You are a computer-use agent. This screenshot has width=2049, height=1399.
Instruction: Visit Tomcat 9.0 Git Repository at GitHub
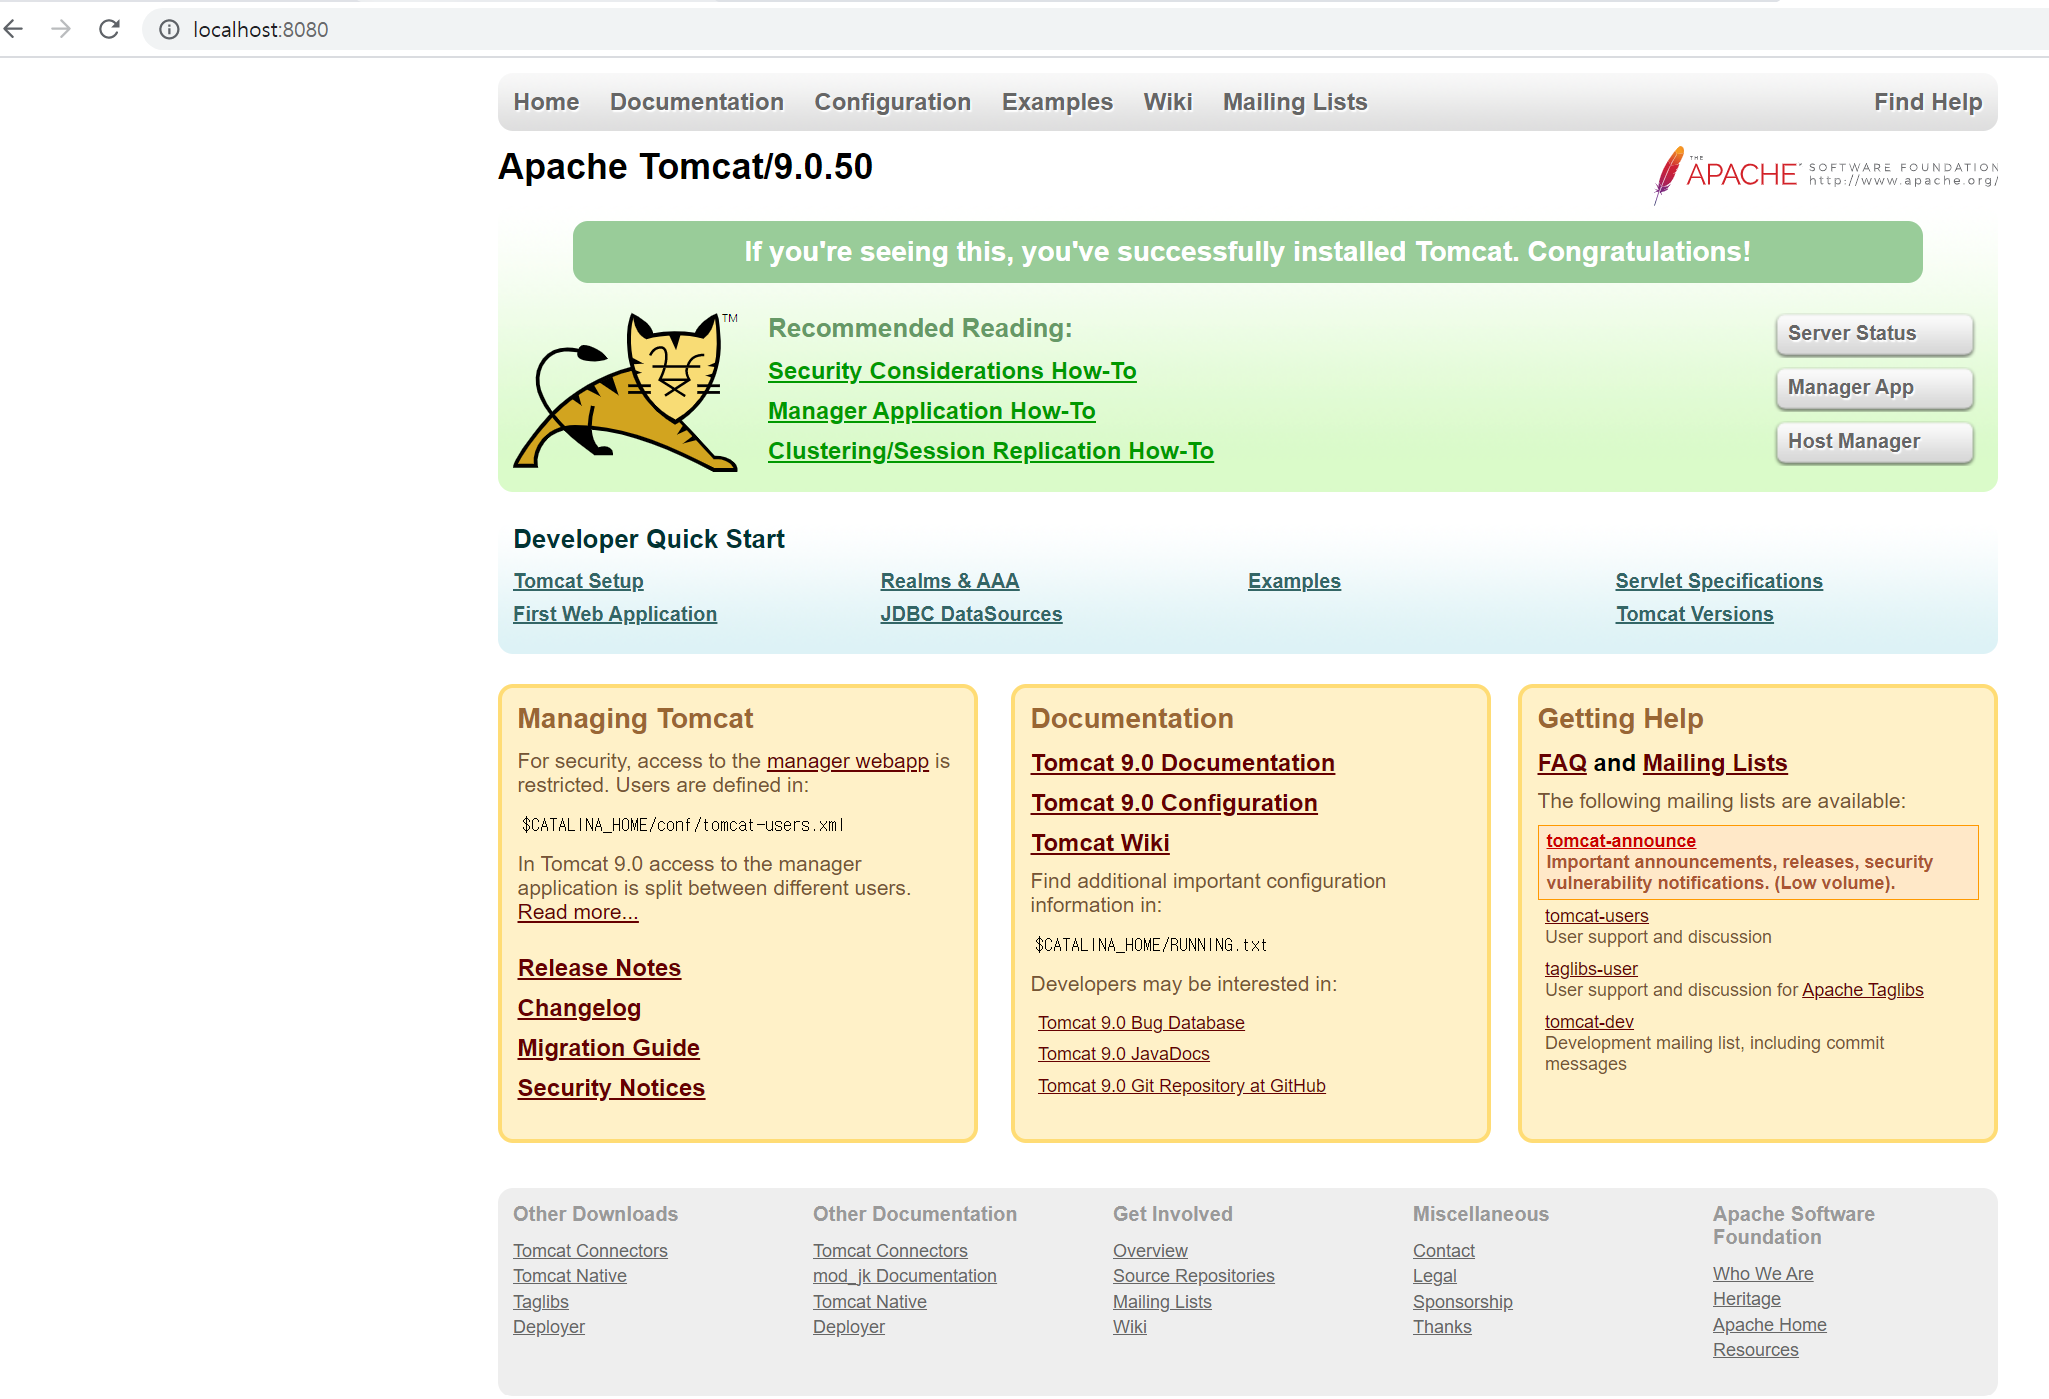1181,1086
